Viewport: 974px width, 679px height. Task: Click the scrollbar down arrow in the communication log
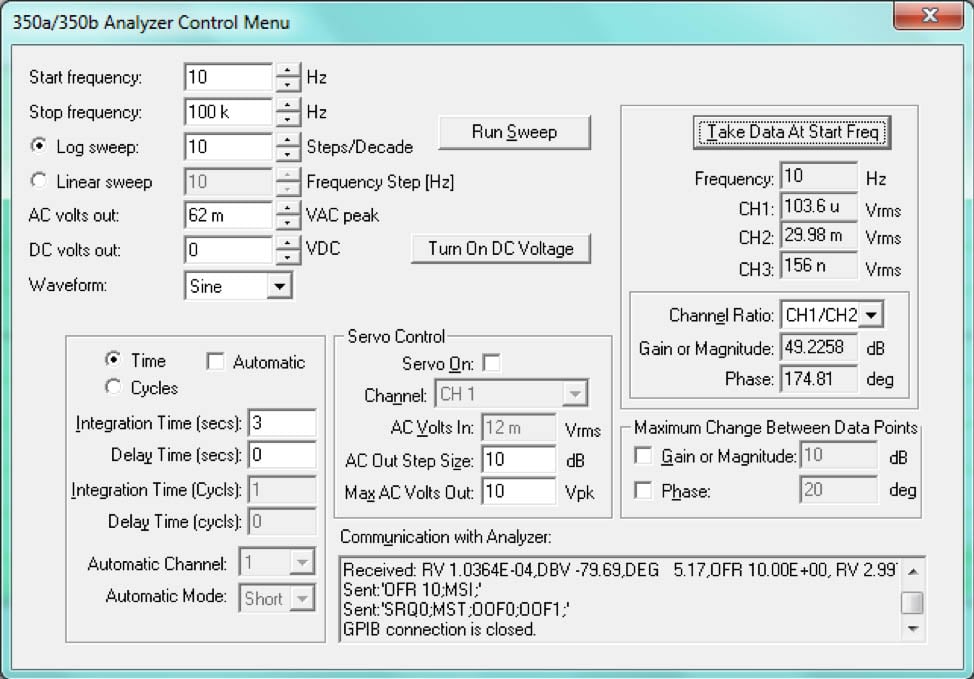pos(911,628)
